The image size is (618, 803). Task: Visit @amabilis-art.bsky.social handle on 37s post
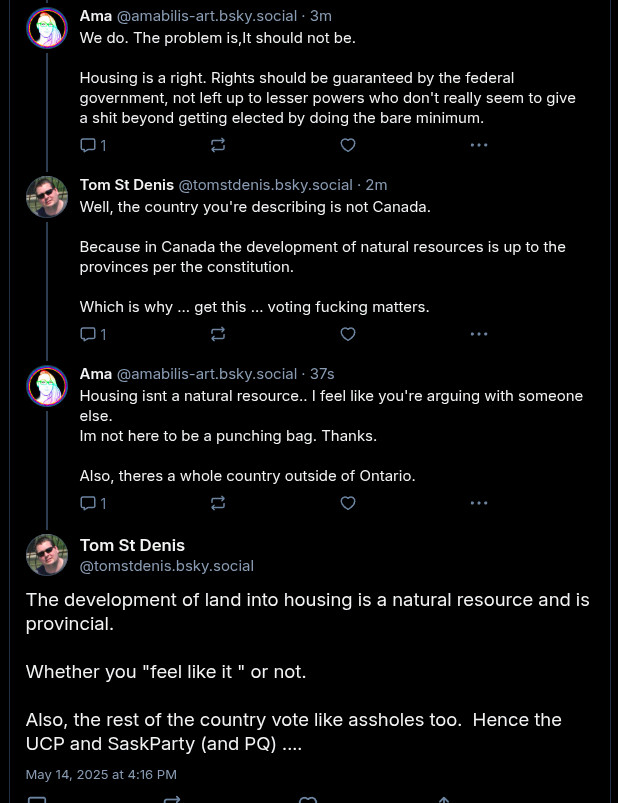tap(207, 374)
